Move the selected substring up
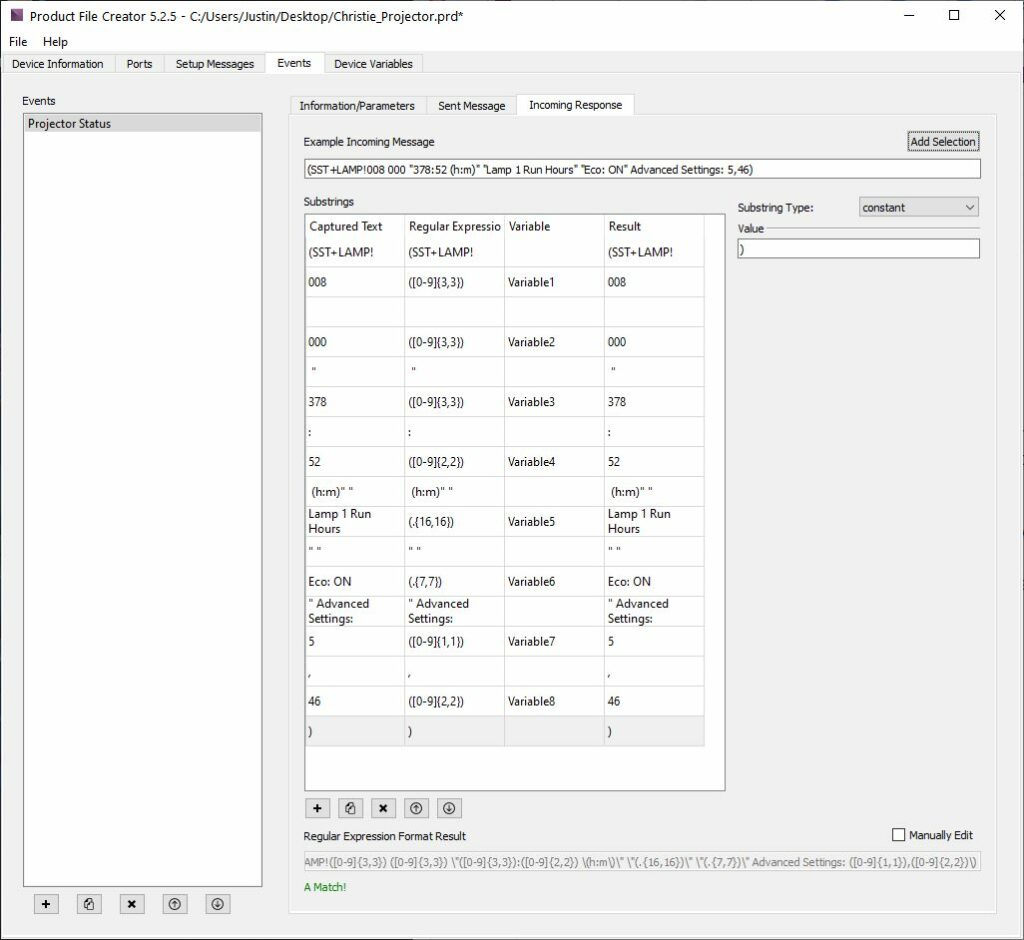Image resolution: width=1024 pixels, height=940 pixels. pos(416,808)
